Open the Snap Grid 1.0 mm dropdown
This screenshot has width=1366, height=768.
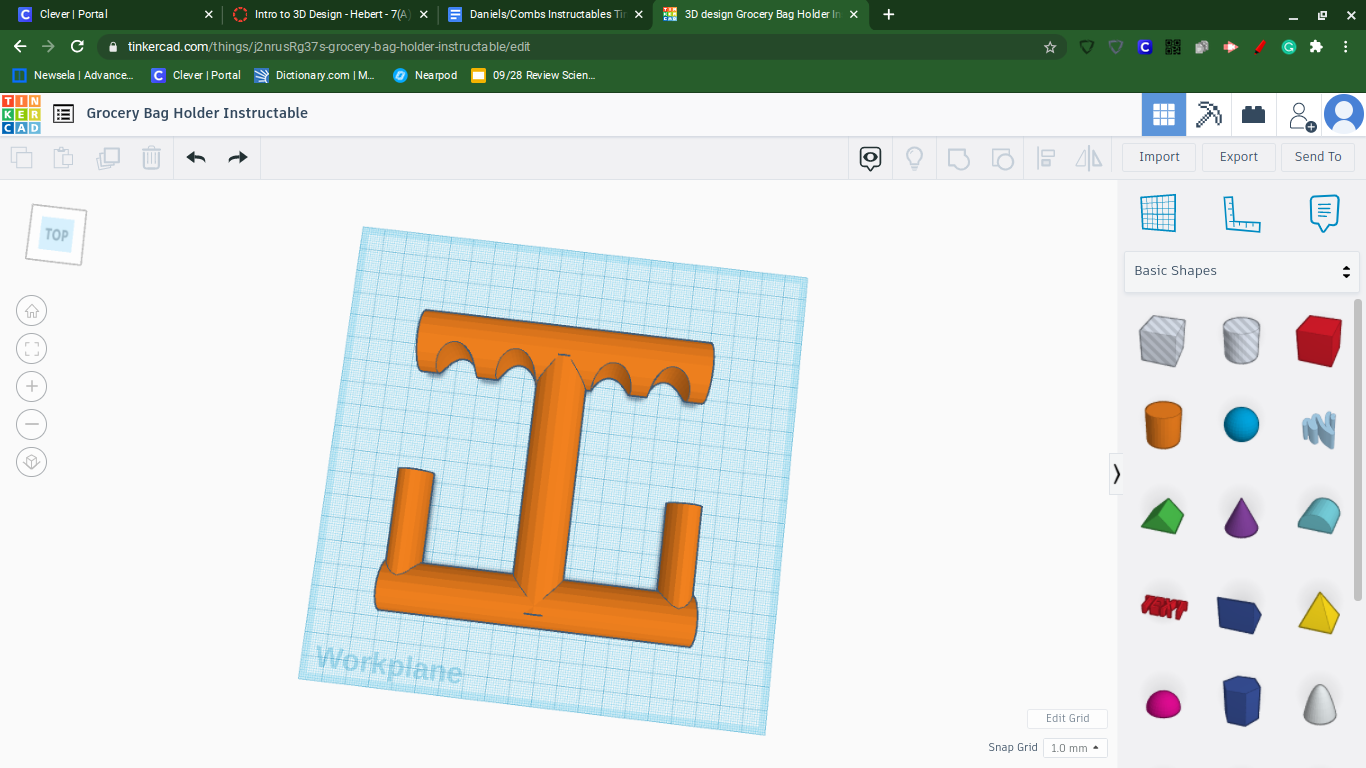(1075, 748)
